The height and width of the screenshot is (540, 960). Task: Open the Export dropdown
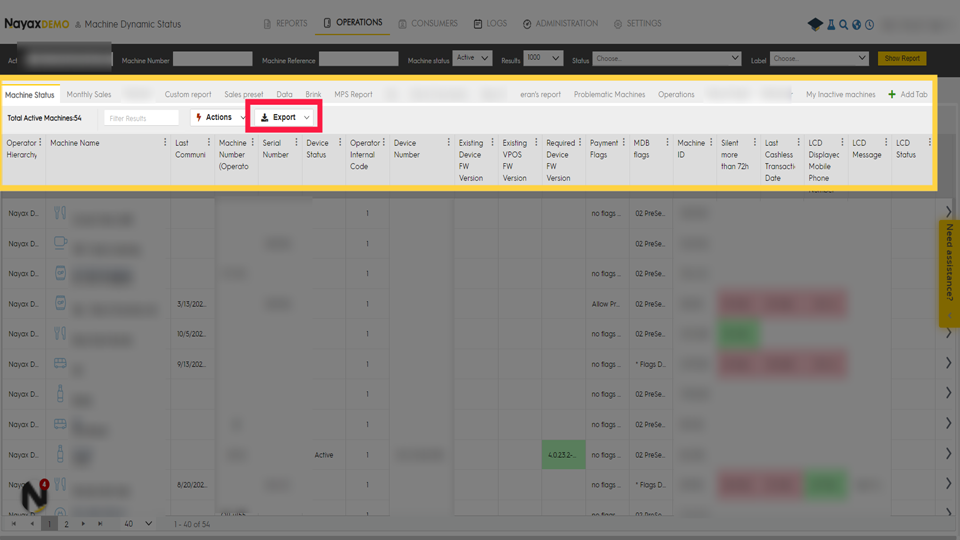(285, 118)
